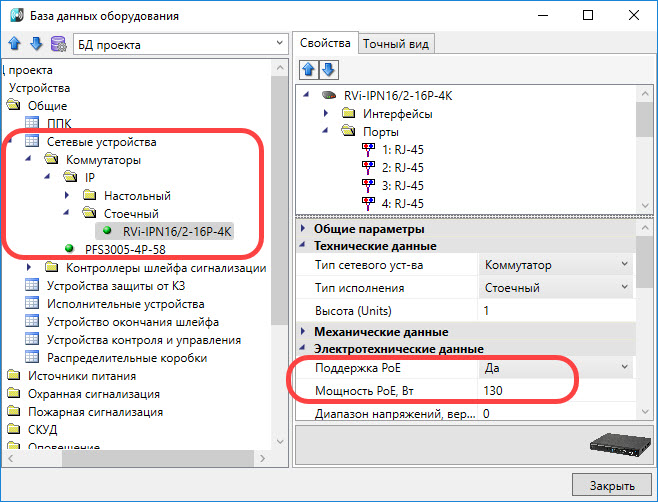658x502 pixels.
Task: Expand the Интерфейсы folder
Action: 326,113
